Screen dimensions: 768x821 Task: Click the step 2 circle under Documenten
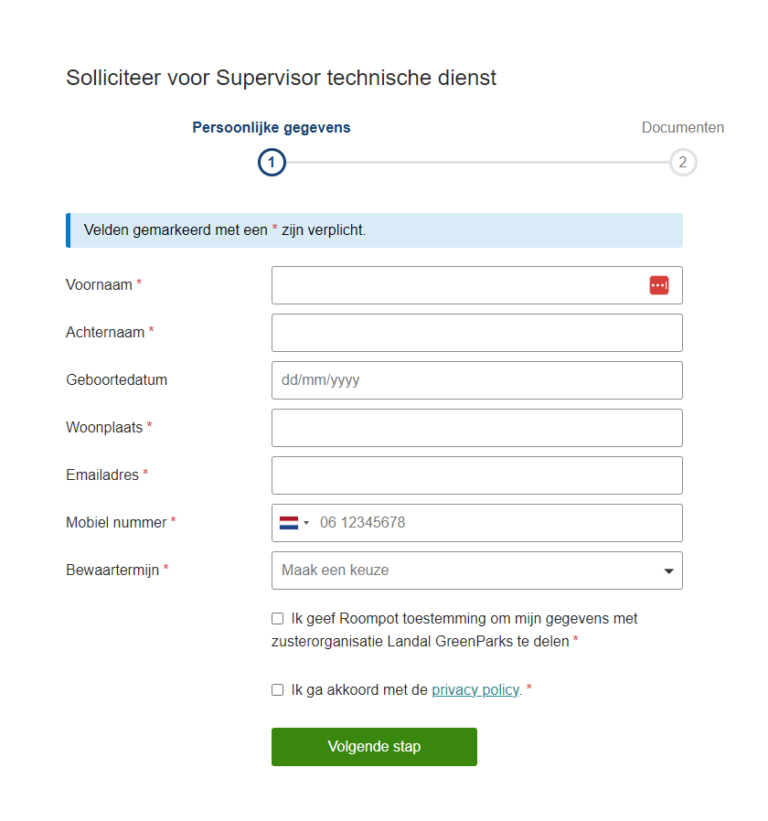point(683,162)
